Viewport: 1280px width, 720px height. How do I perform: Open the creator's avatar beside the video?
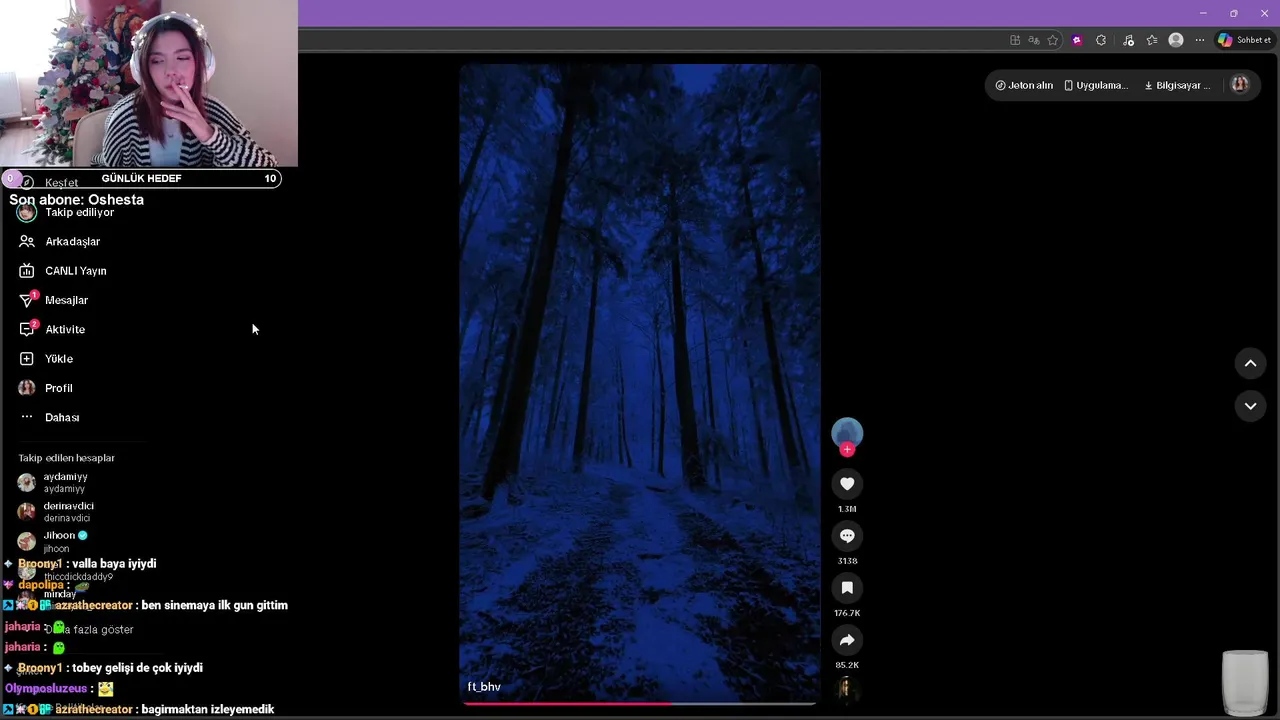coord(847,432)
